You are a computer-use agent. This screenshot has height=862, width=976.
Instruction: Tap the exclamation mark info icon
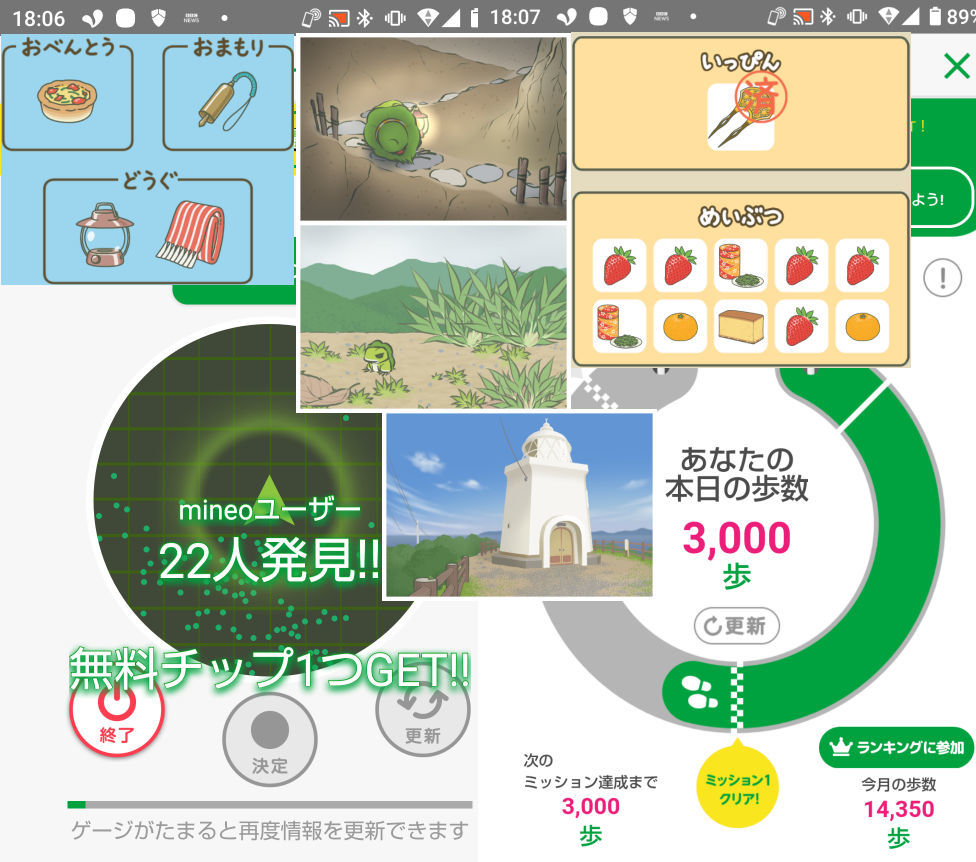pyautogui.click(x=942, y=278)
